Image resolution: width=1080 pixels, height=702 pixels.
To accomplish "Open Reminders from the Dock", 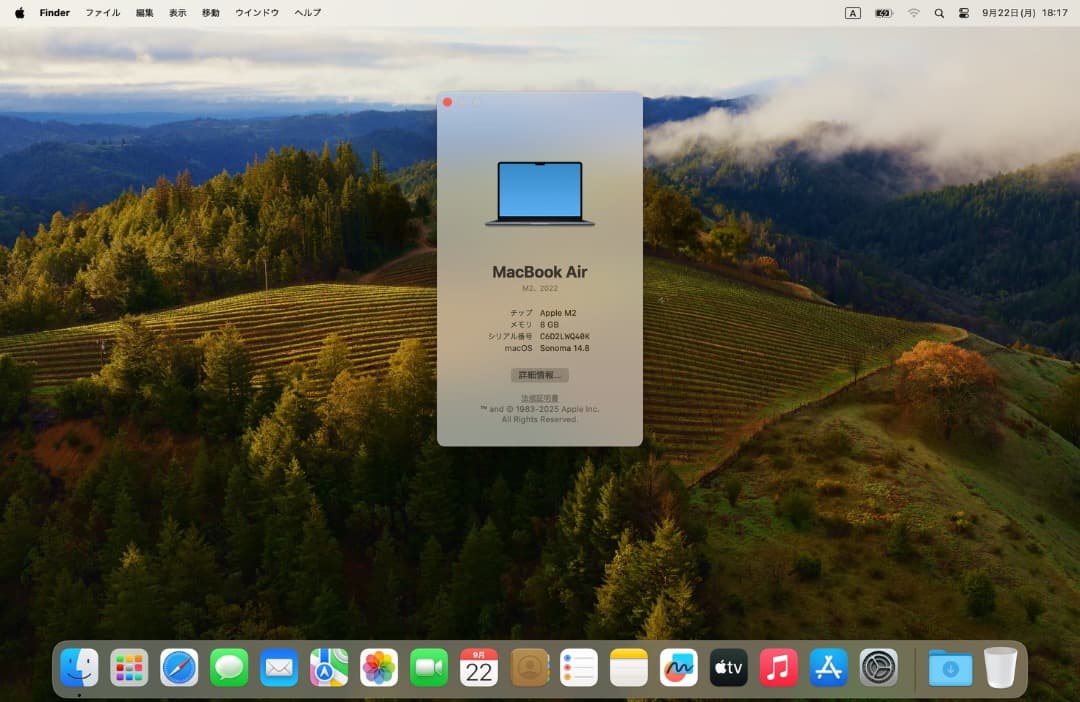I will tap(579, 666).
